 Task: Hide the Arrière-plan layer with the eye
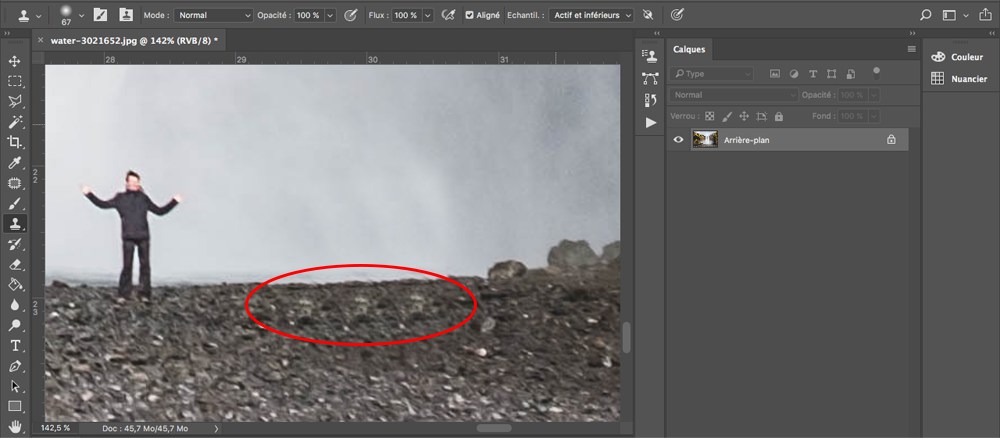pyautogui.click(x=679, y=140)
